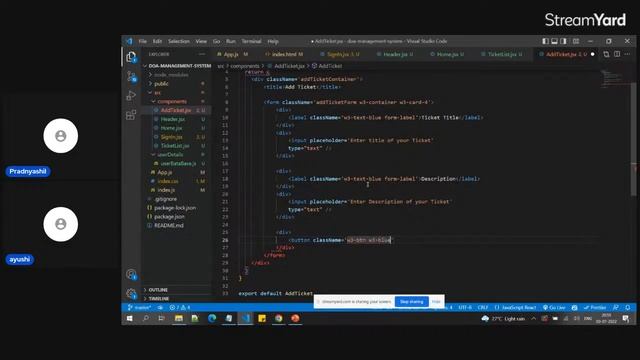Image resolution: width=640 pixels, height=360 pixels.
Task: Click Go Live in status bar
Action: 554,307
